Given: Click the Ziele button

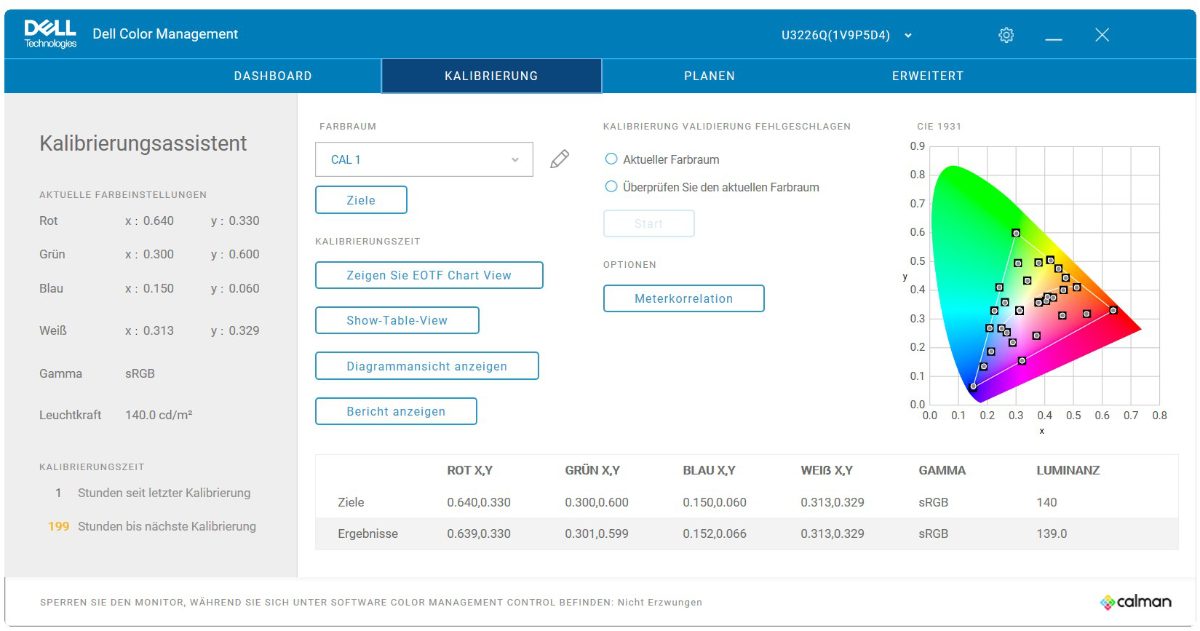Looking at the screenshot, I should pos(361,200).
